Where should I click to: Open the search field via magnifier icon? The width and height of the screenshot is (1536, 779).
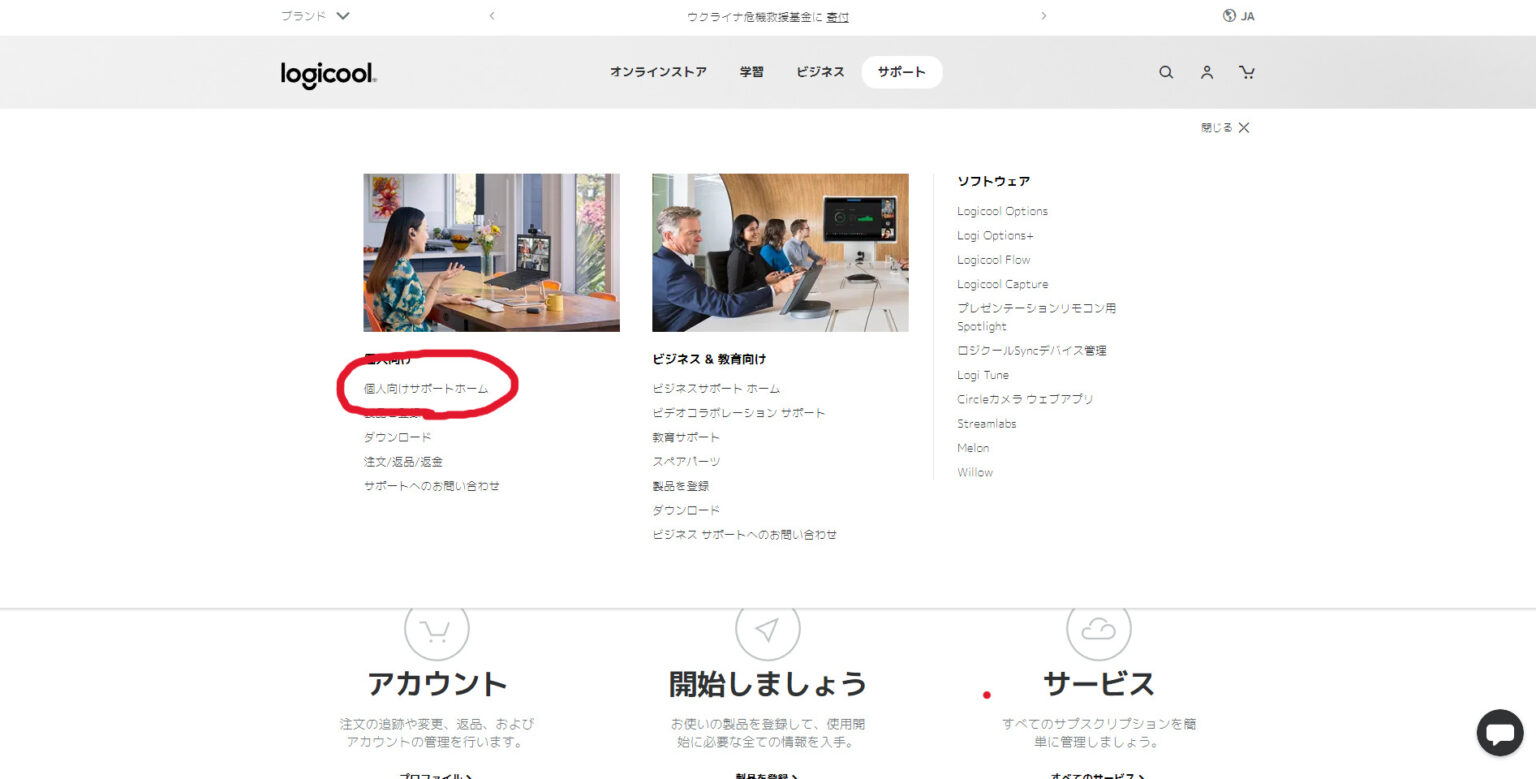[x=1166, y=72]
